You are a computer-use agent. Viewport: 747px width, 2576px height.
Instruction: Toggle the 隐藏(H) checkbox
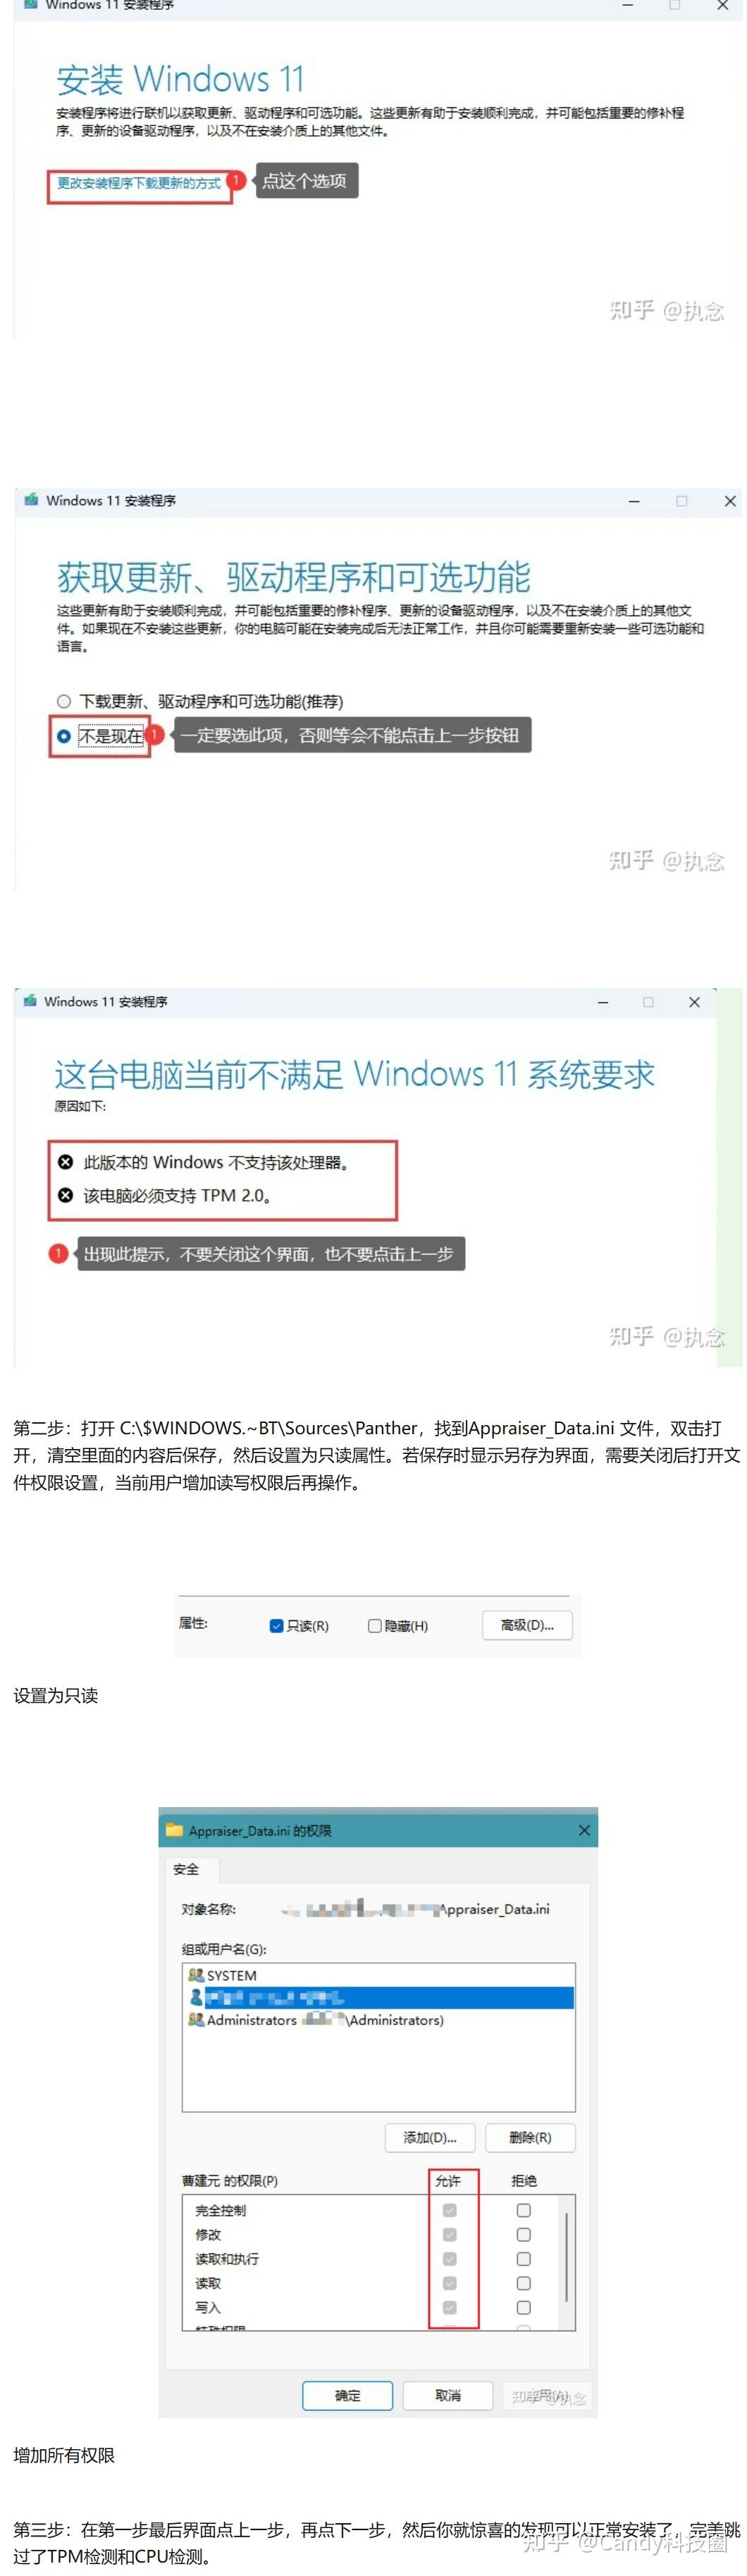(375, 1625)
